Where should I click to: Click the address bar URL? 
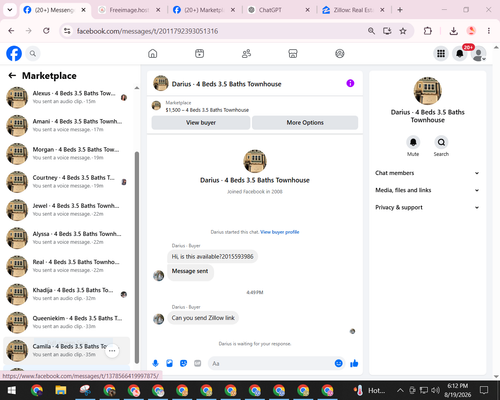pos(147,31)
